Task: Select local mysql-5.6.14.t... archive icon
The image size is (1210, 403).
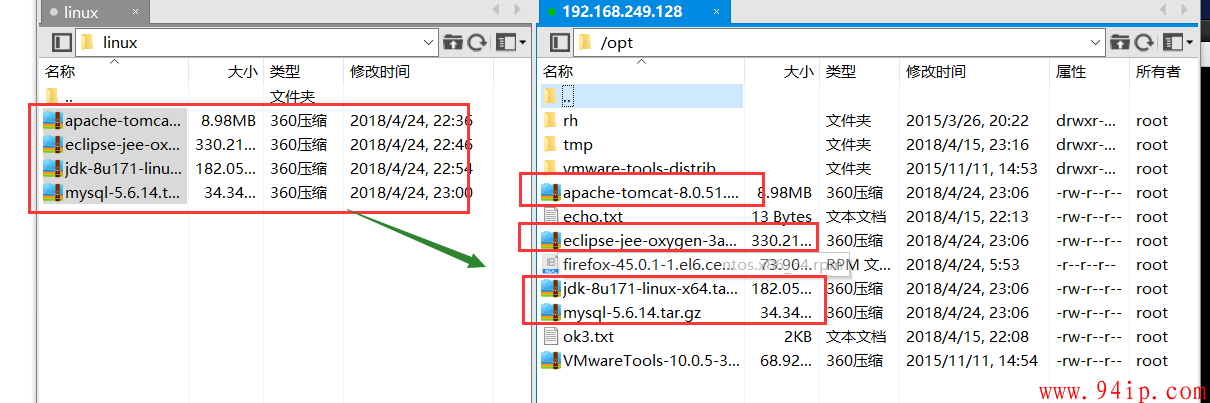Action: [53, 192]
